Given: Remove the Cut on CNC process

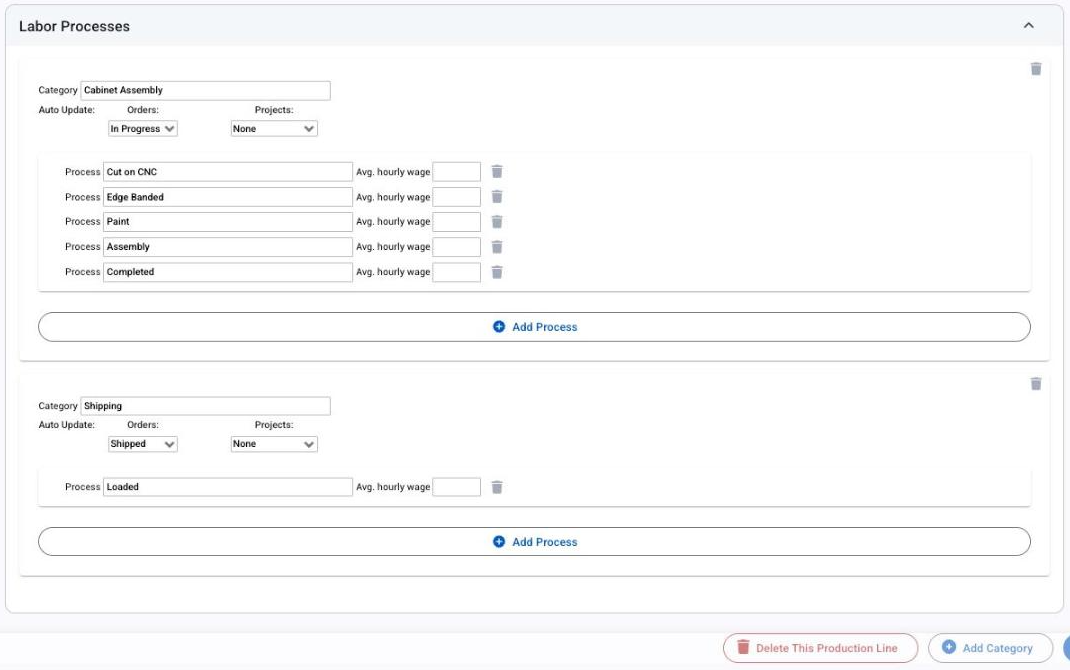Looking at the screenshot, I should tap(497, 172).
